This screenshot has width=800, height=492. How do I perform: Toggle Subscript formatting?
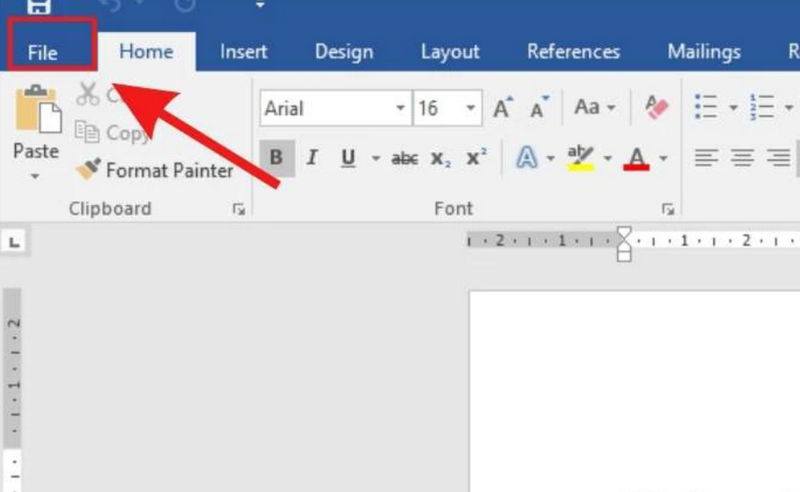(441, 159)
